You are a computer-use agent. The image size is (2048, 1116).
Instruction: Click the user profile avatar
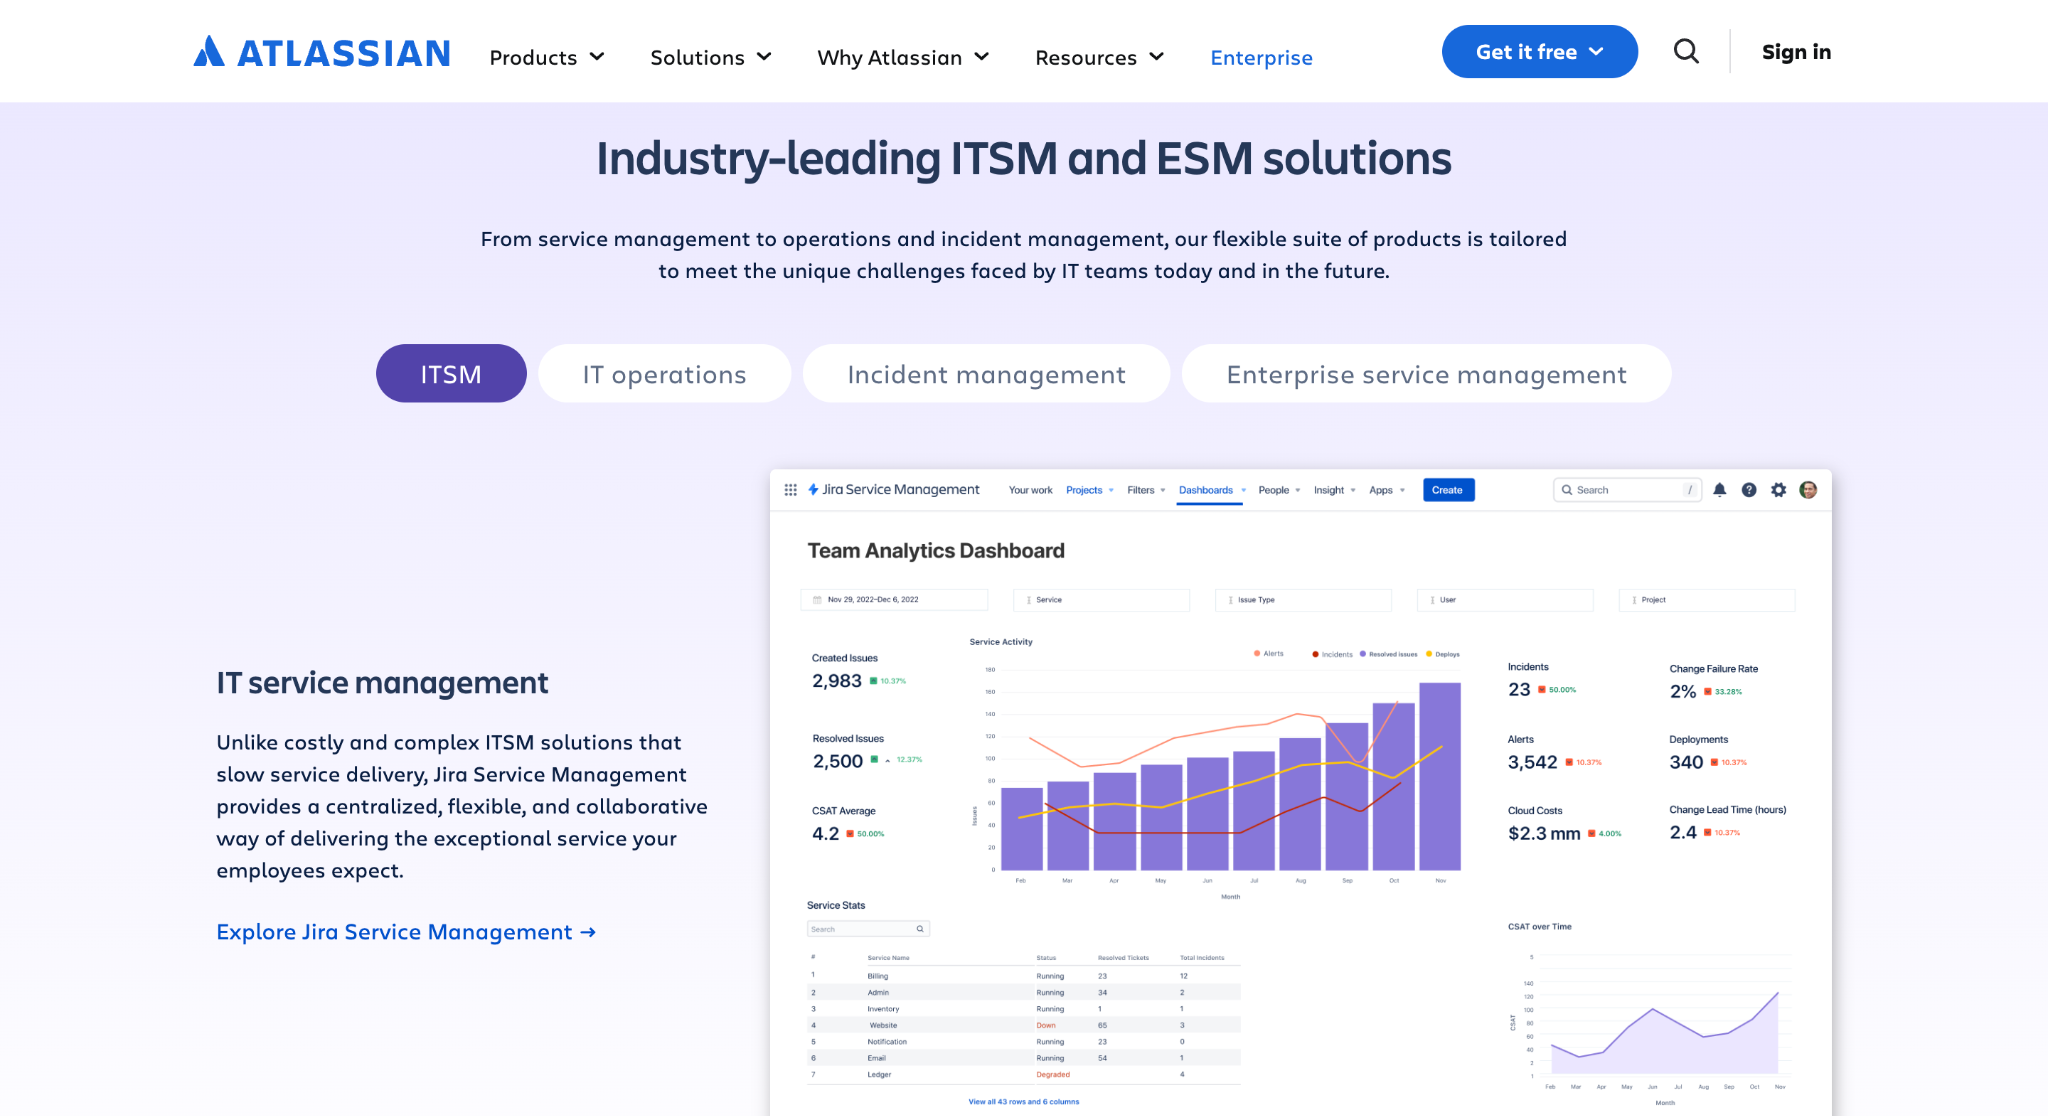(1808, 490)
